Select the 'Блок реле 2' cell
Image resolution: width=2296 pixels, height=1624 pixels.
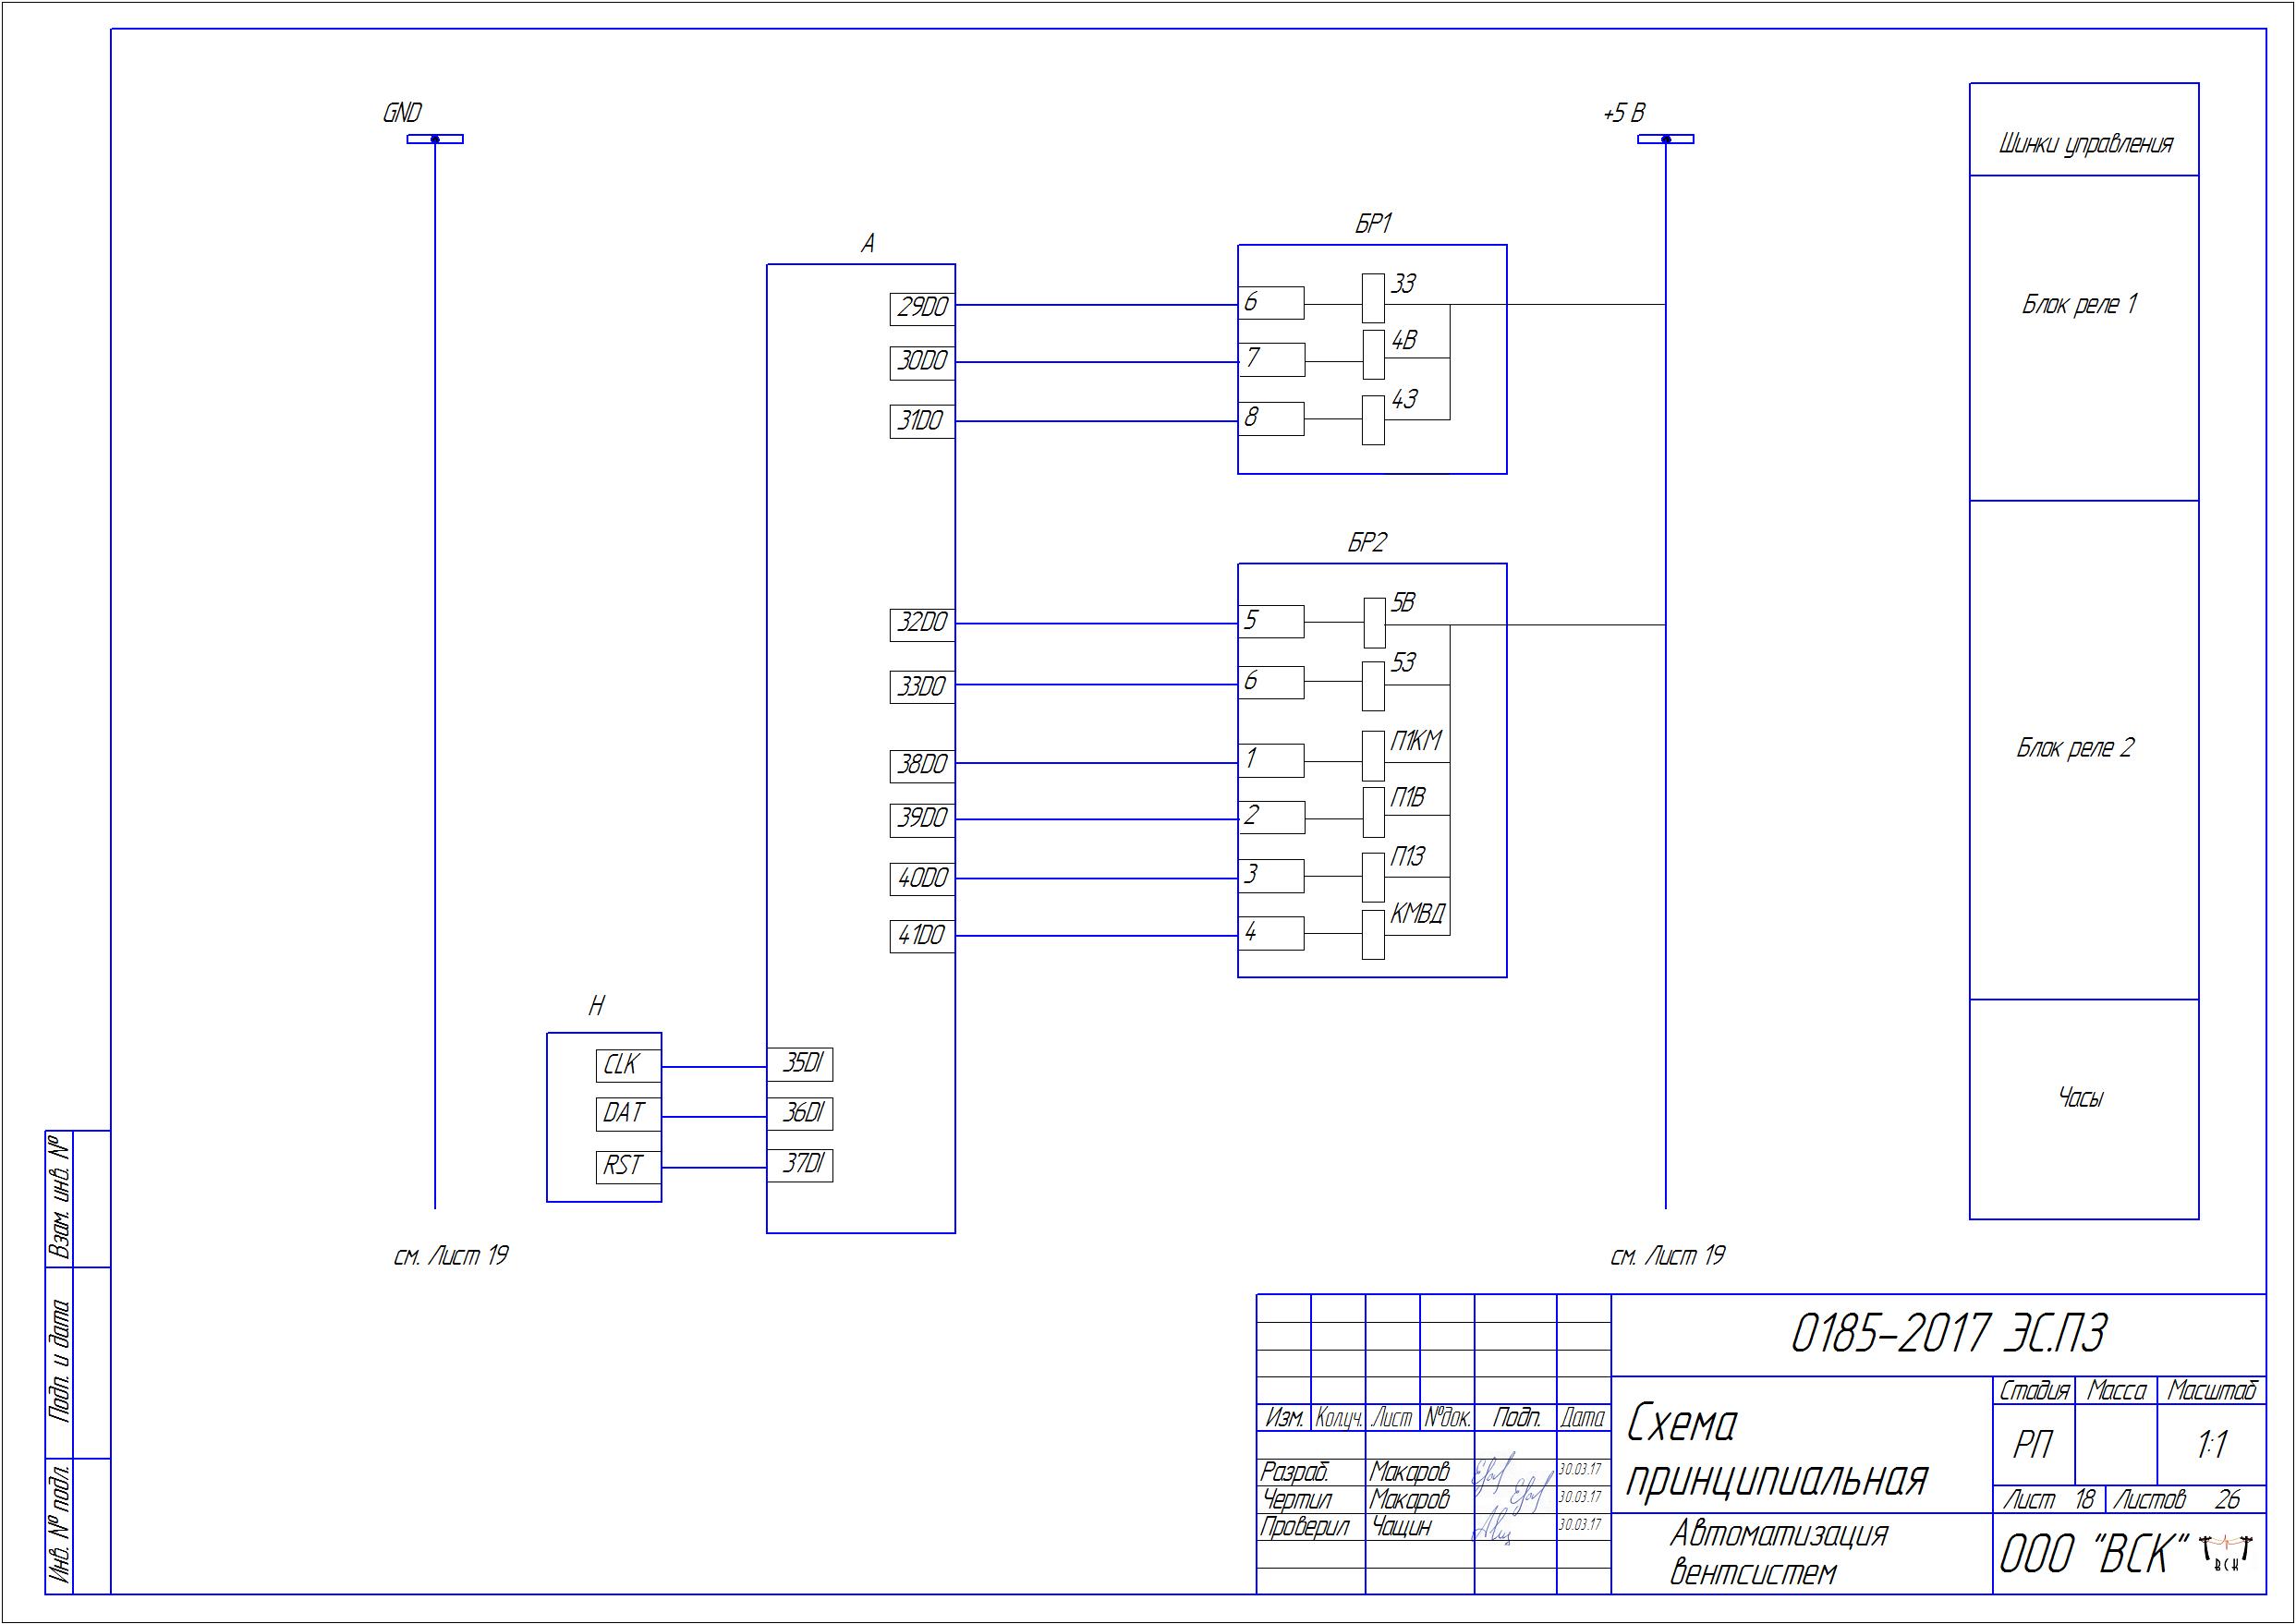point(2084,750)
